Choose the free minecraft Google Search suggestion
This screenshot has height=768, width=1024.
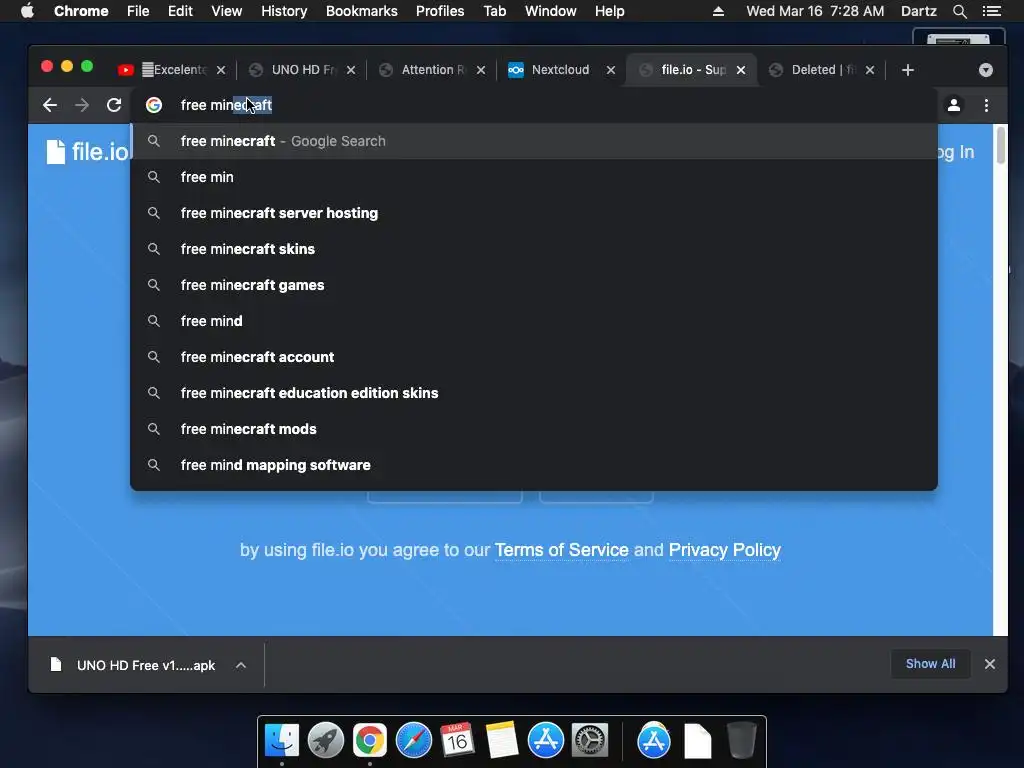(x=534, y=141)
